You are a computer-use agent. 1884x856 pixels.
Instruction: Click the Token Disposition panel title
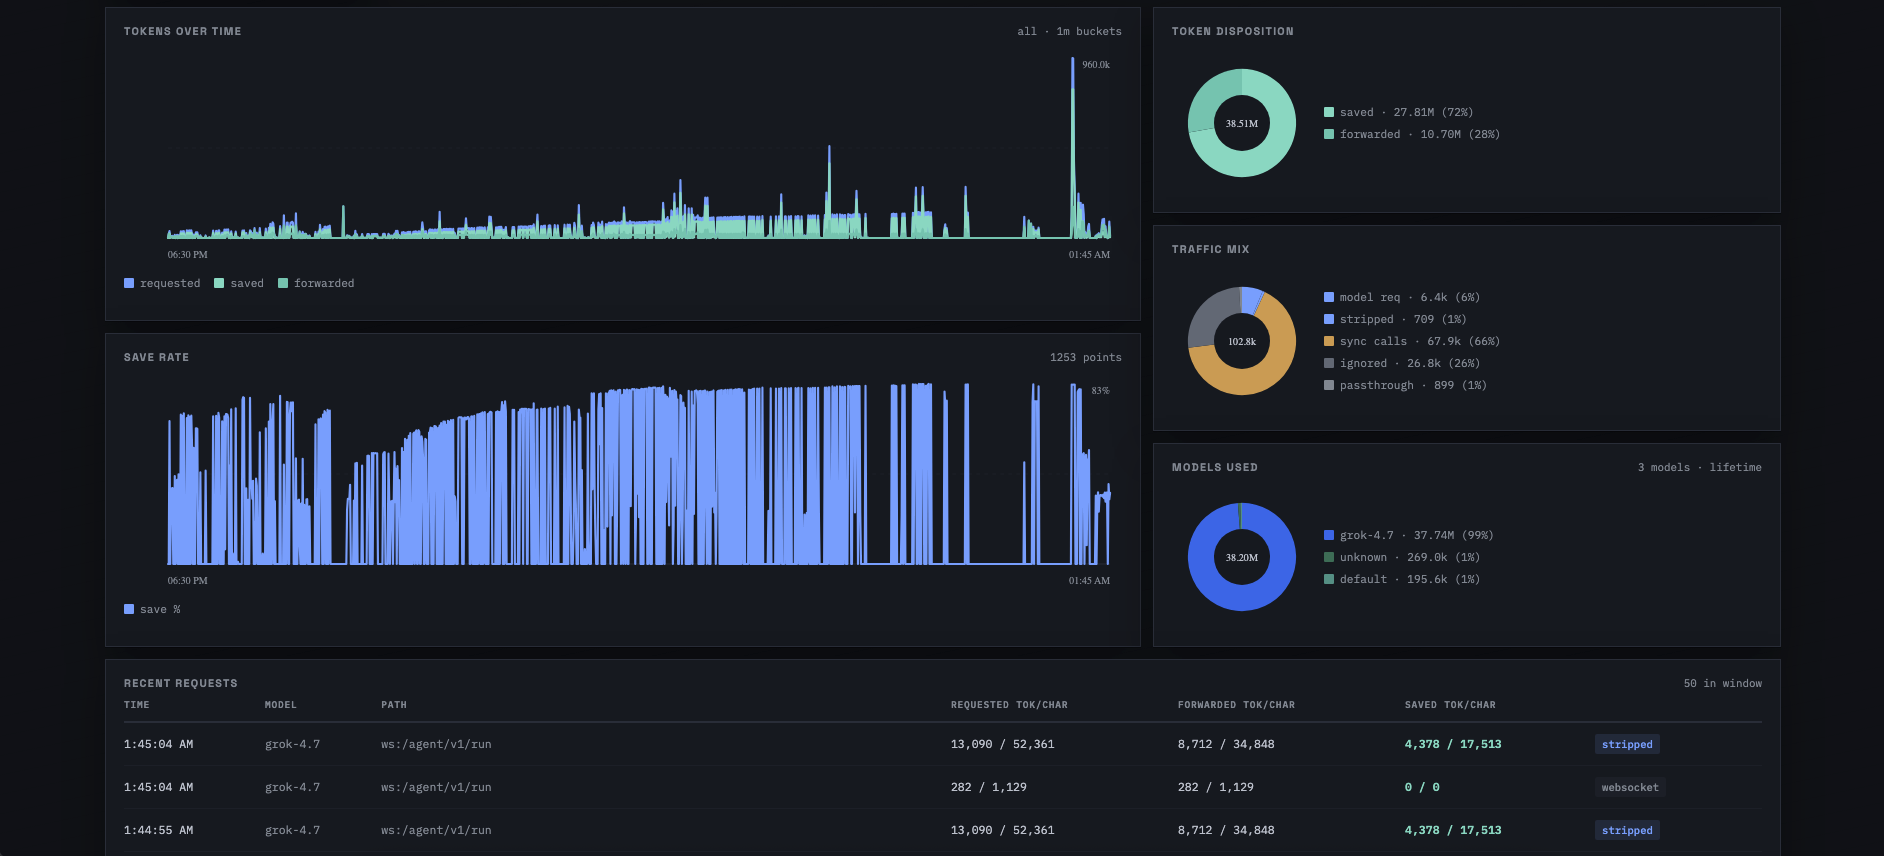(1232, 31)
